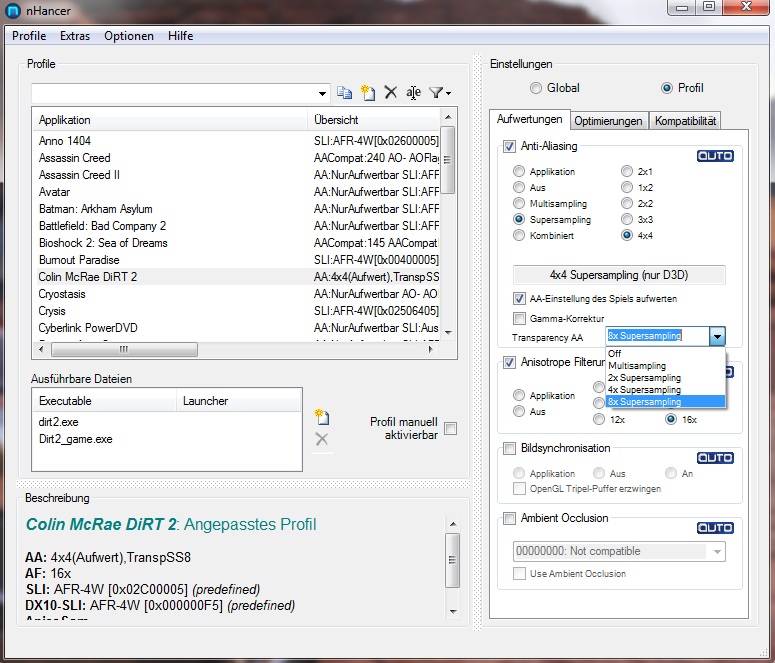The width and height of the screenshot is (775, 663).
Task: Switch to the Kompatibilität tab
Action: (685, 121)
